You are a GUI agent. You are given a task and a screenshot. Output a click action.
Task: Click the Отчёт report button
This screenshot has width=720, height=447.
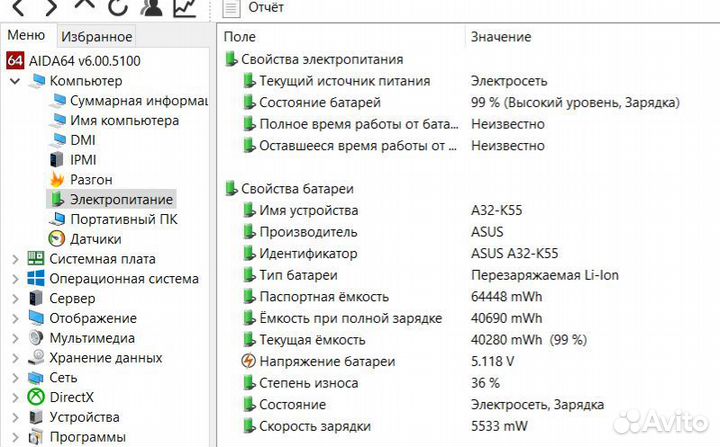tap(254, 8)
